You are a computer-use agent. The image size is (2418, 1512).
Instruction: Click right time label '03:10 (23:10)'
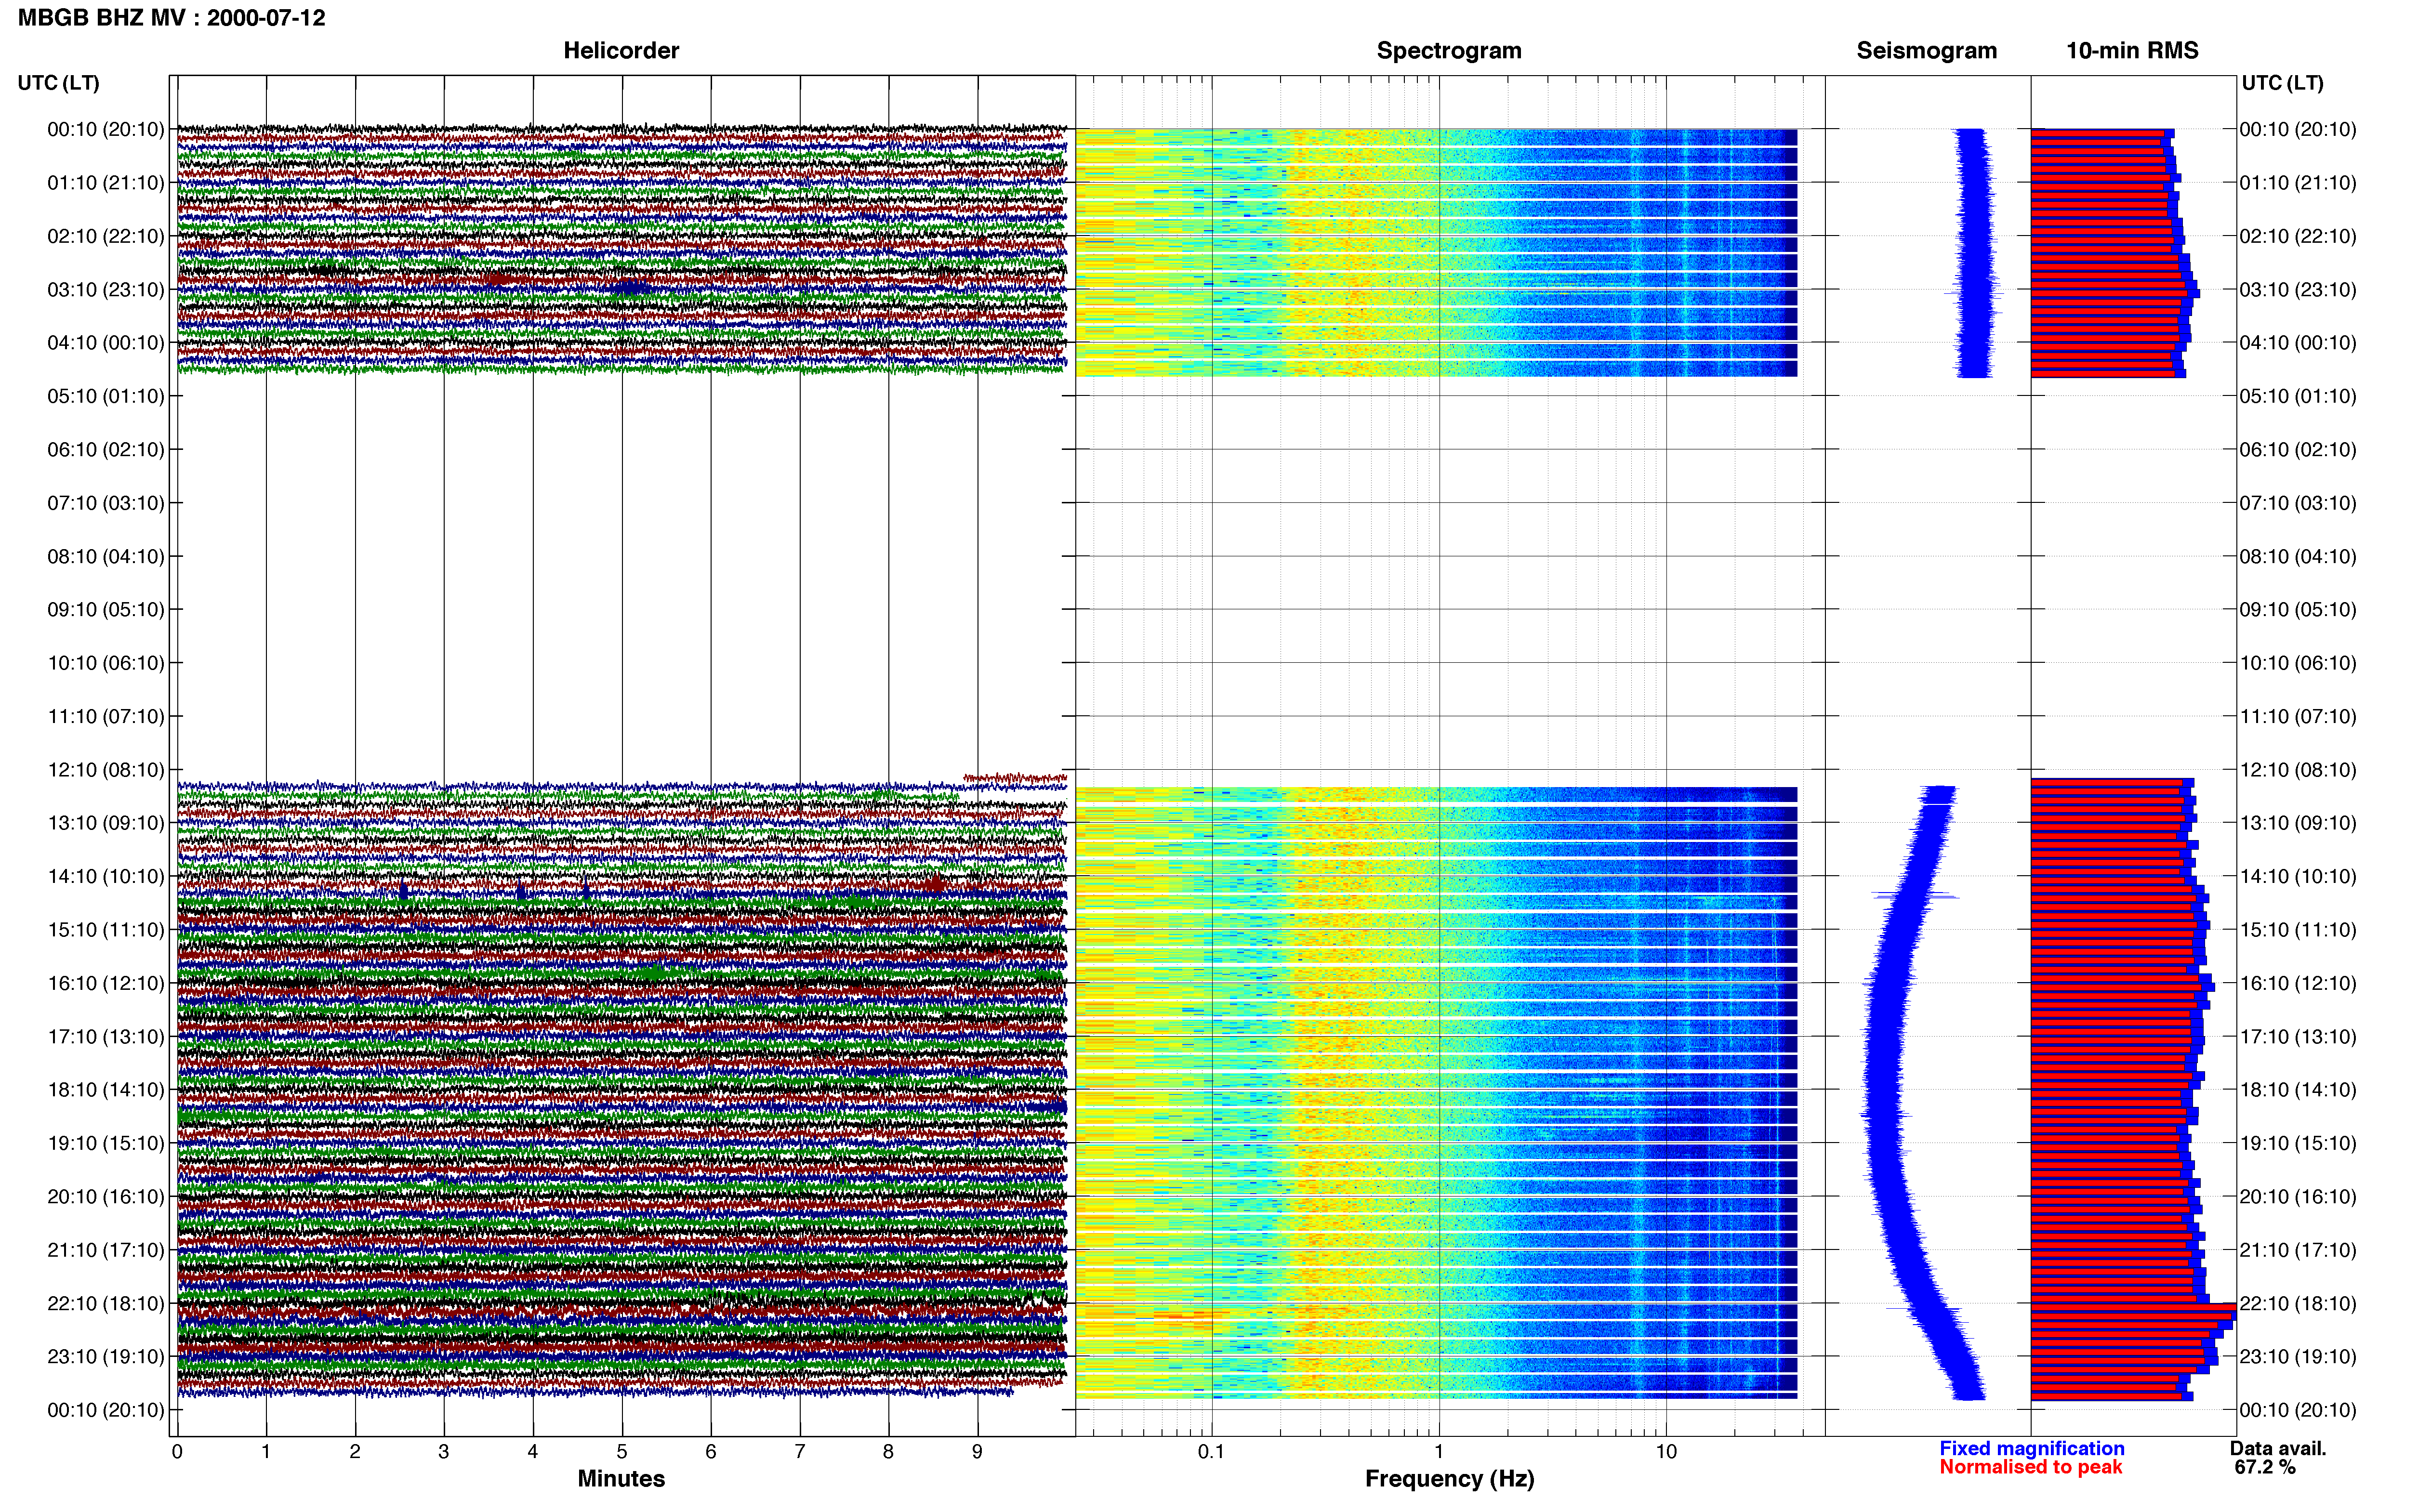(2298, 290)
